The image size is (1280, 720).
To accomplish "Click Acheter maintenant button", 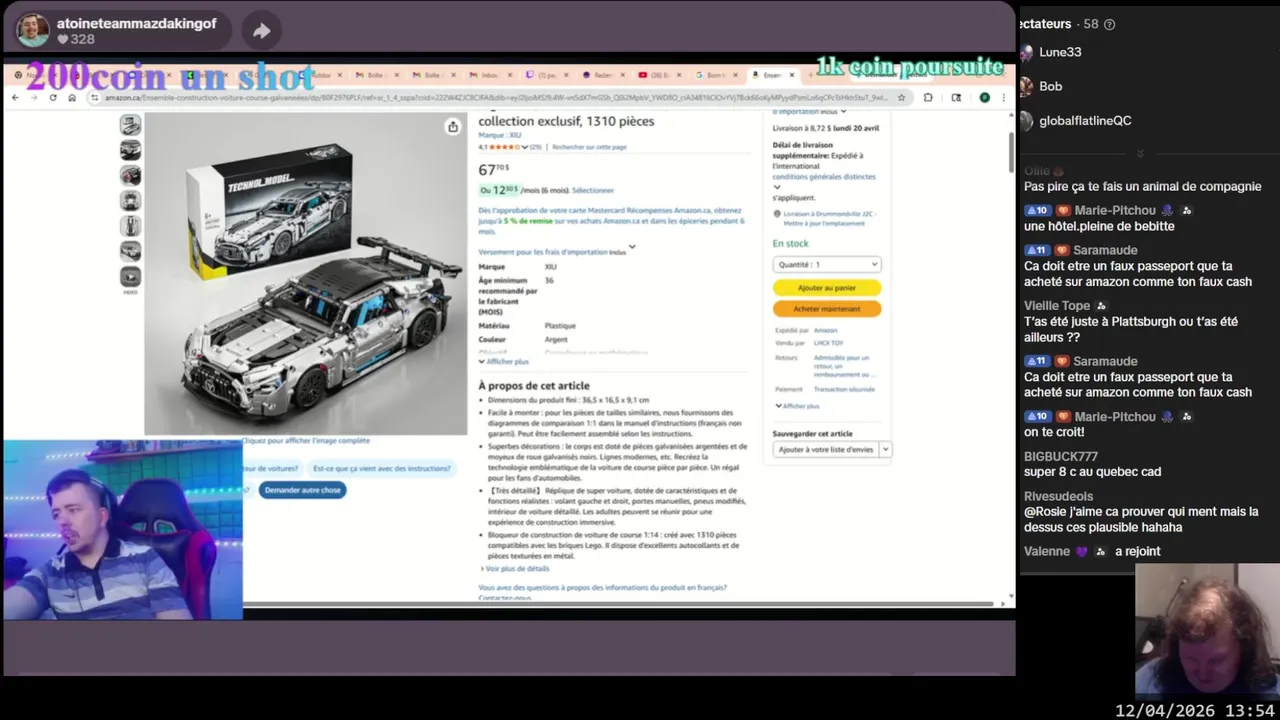I will (827, 309).
